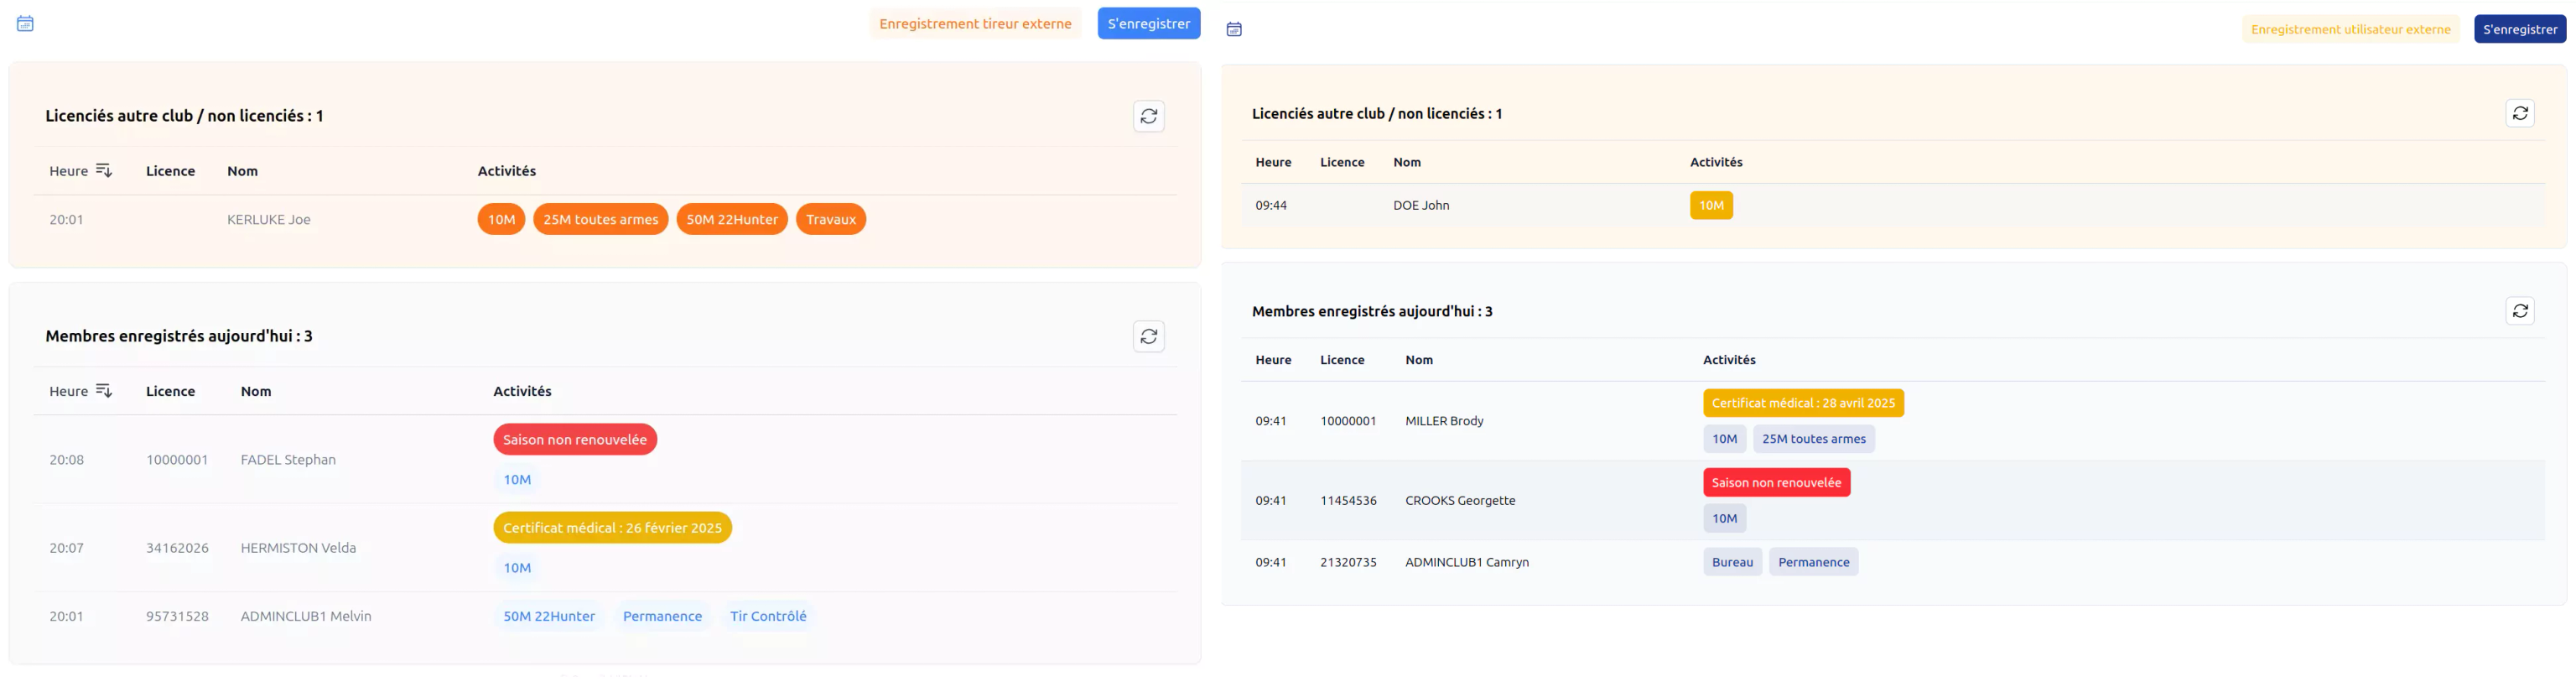Image resolution: width=2576 pixels, height=682 pixels.
Task: Click name 'CROOKS Georgette'
Action: [x=1460, y=501]
